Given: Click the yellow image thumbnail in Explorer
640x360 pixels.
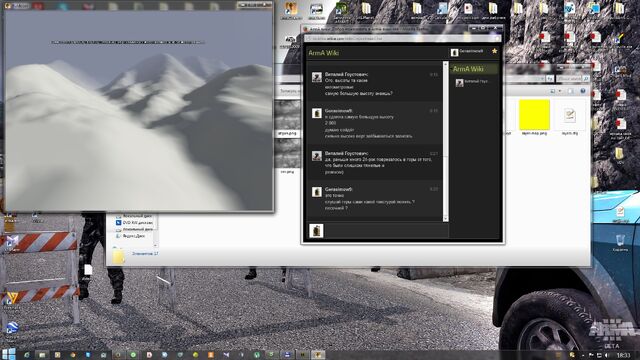Looking at the screenshot, I should coord(534,115).
